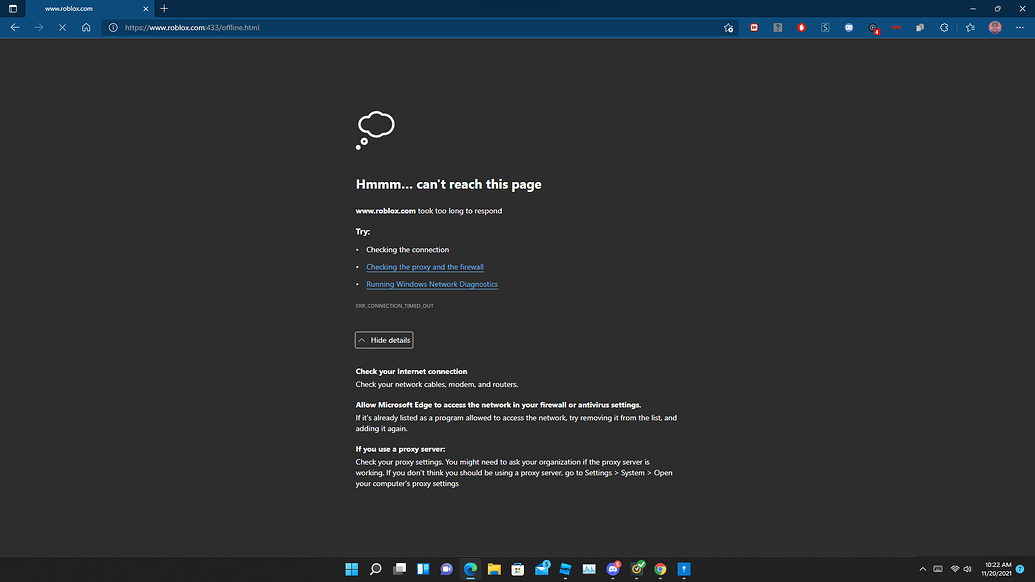Click the ERR_CONNECTION_TIMED_OUT error code
Screen dimensions: 1035x582
click(x=395, y=306)
